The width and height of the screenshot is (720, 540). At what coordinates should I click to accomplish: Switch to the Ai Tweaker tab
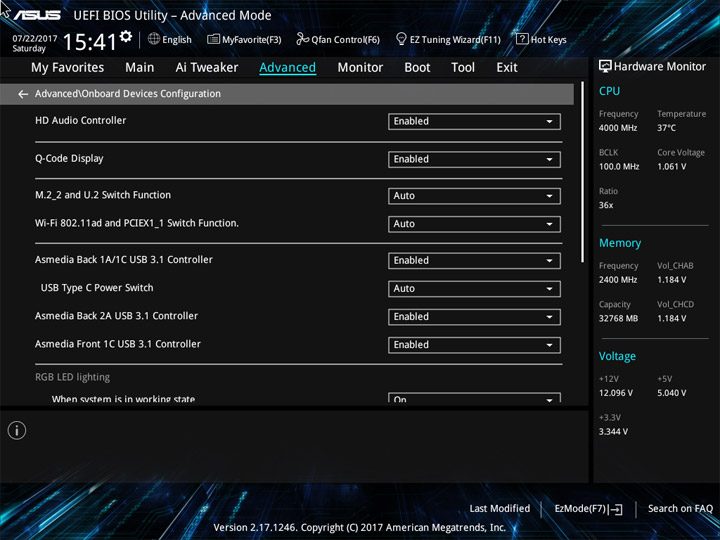point(207,68)
